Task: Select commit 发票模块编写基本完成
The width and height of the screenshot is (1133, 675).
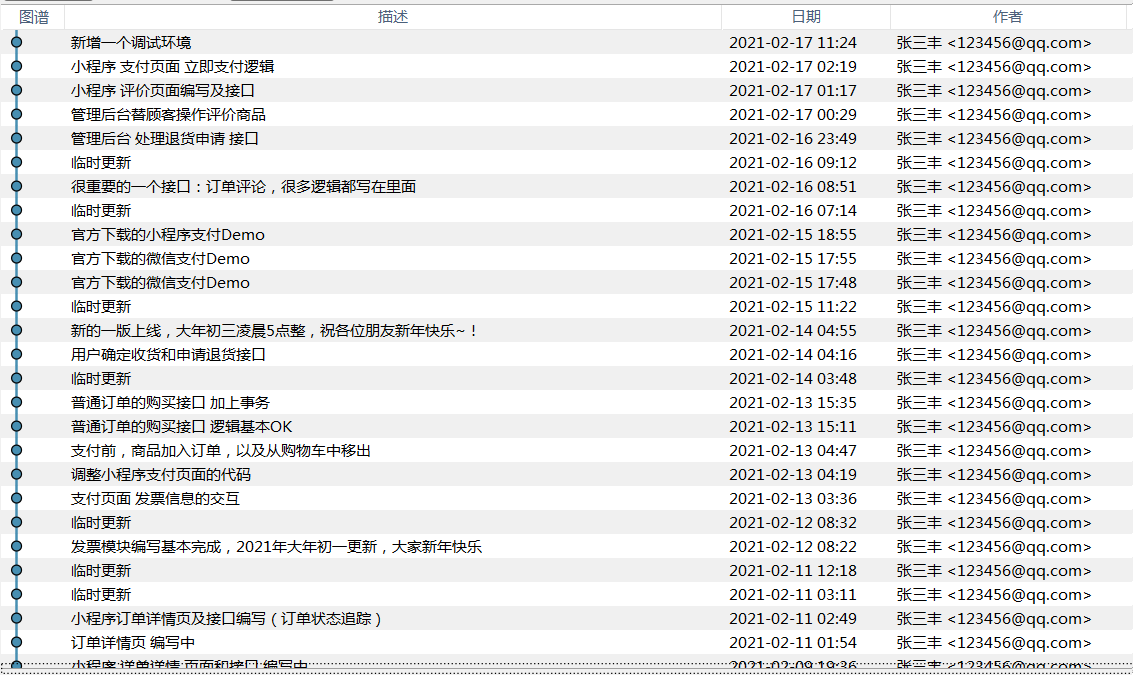Action: point(276,547)
